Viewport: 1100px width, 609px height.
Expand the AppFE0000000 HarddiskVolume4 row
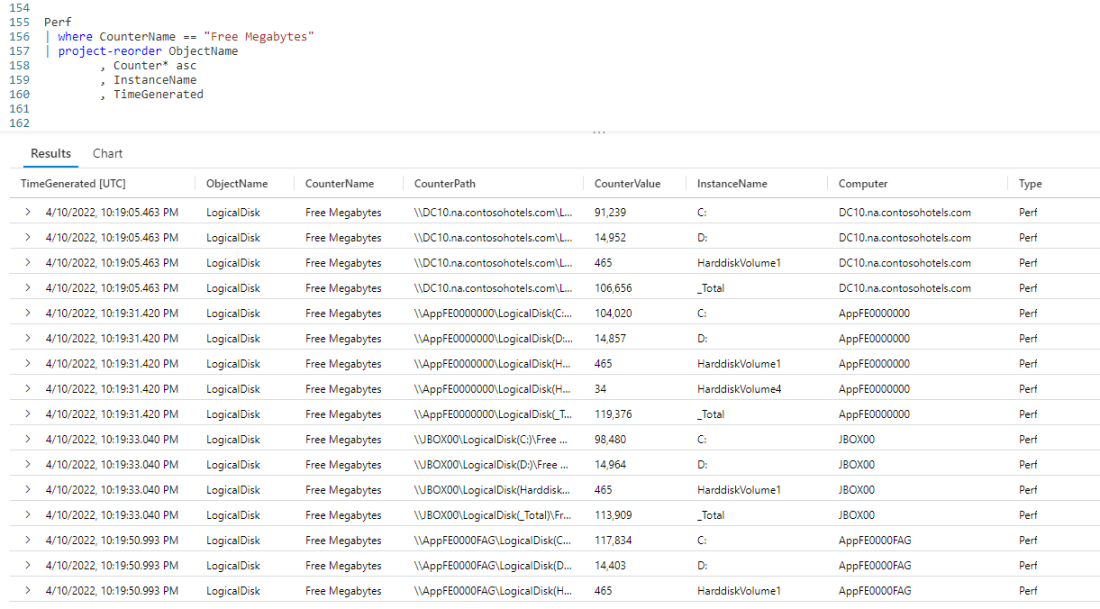(28, 389)
